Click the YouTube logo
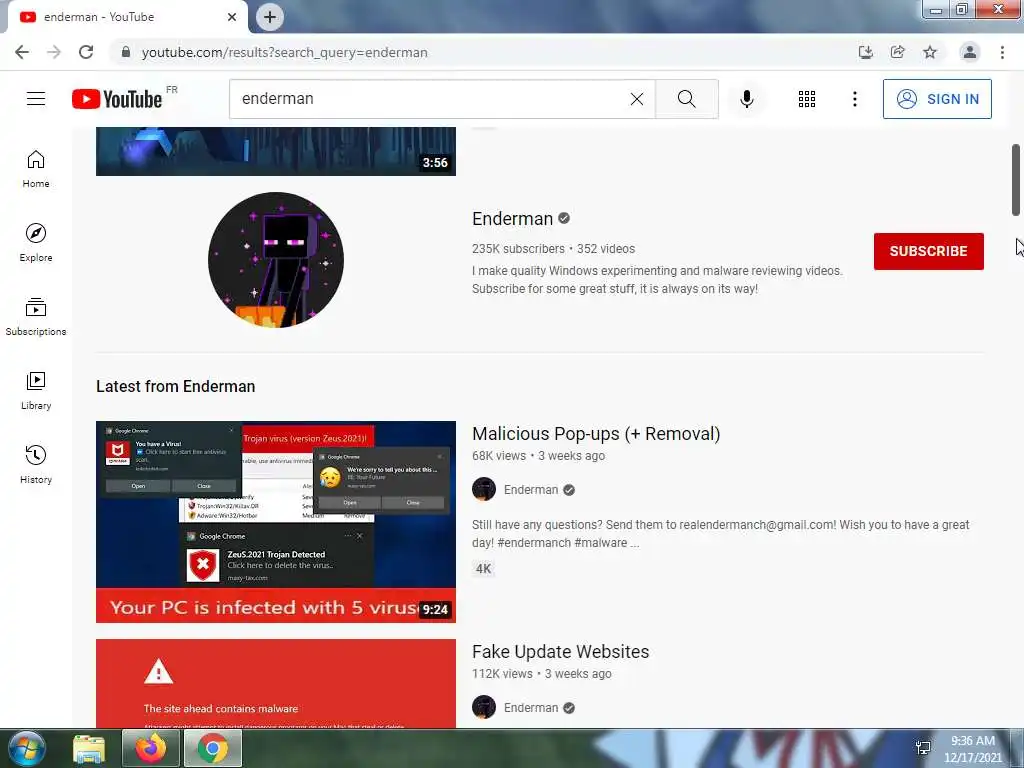The width and height of the screenshot is (1024, 768). point(117,99)
